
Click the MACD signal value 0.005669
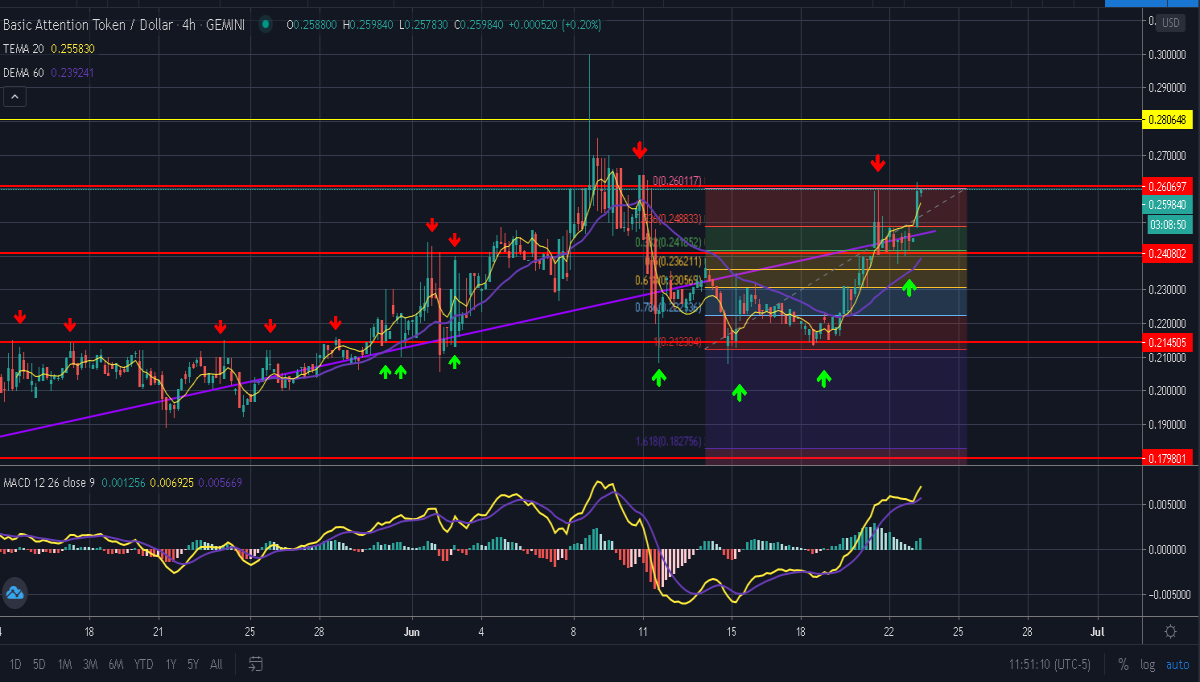pos(220,482)
